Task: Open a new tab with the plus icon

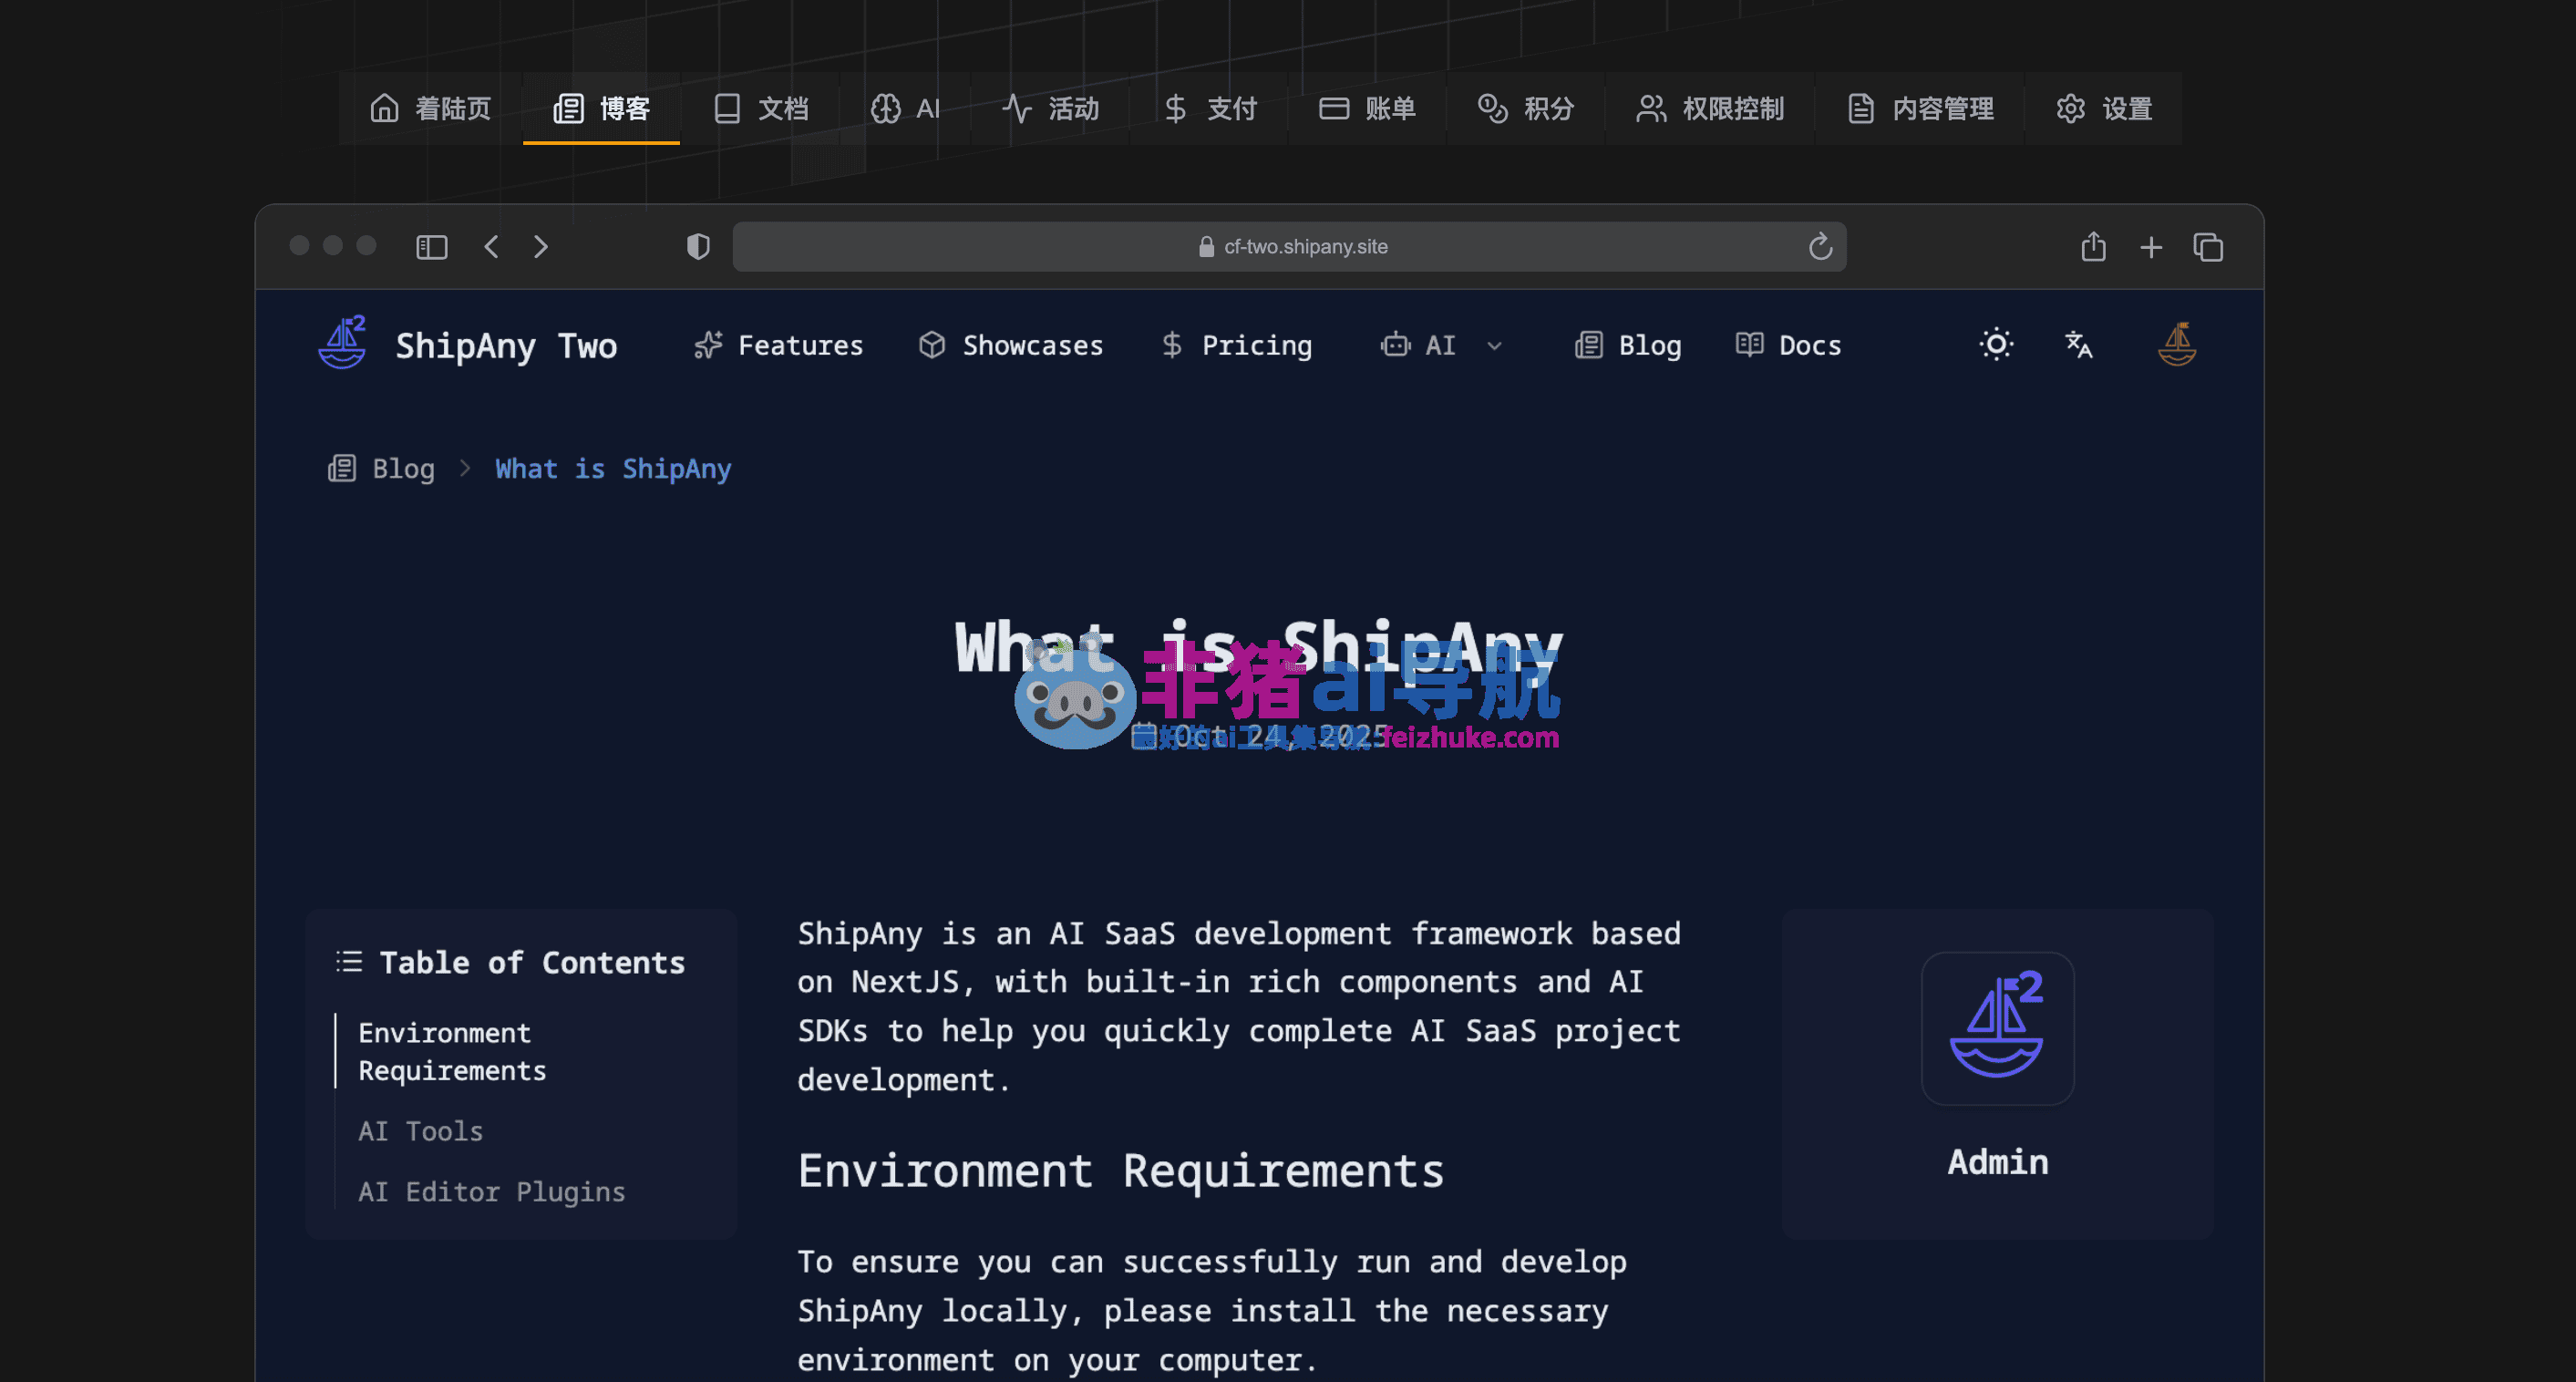Action: point(2151,247)
